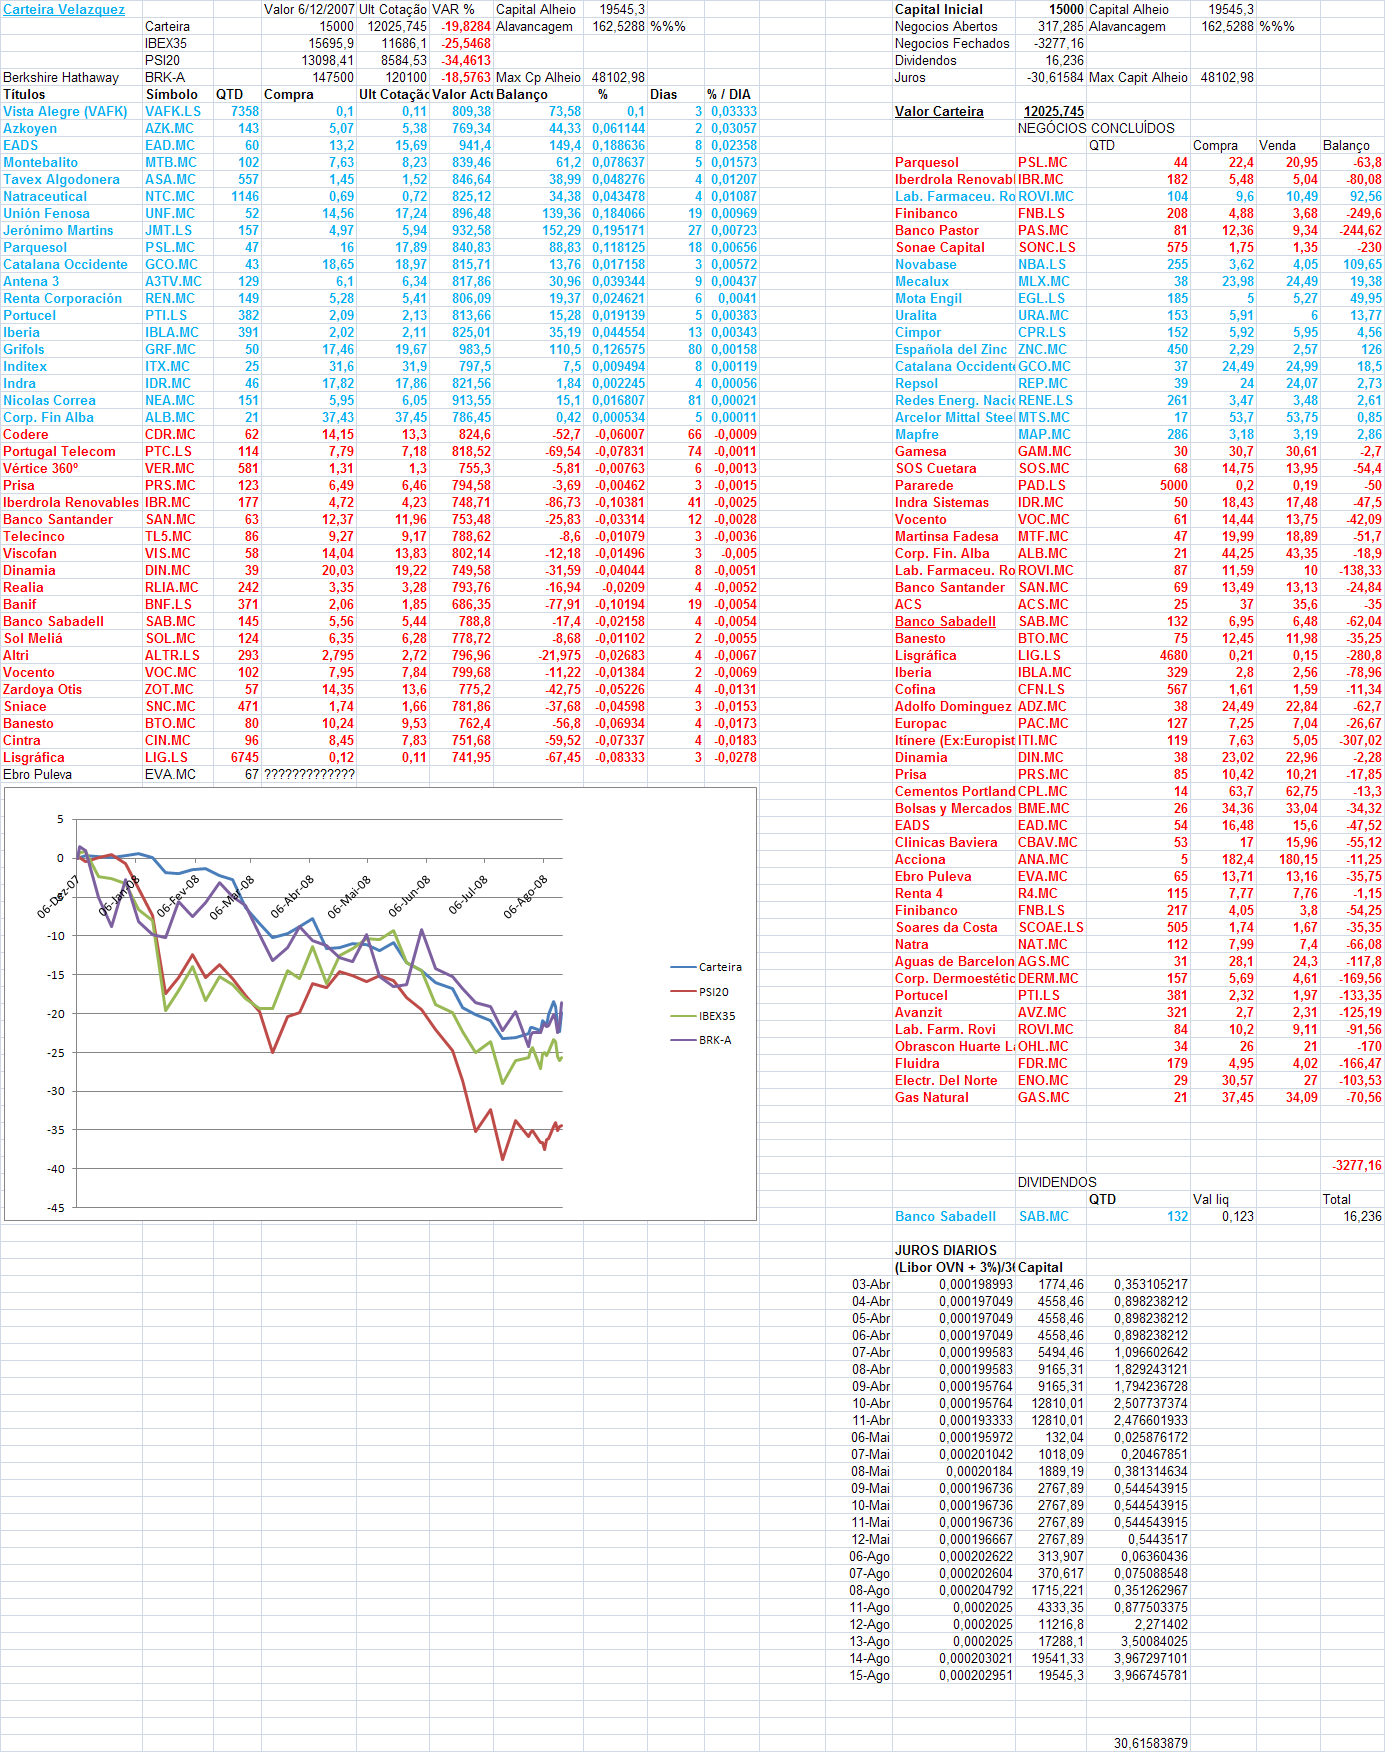Select the Dias column header
1385x1752 pixels.
(663, 95)
